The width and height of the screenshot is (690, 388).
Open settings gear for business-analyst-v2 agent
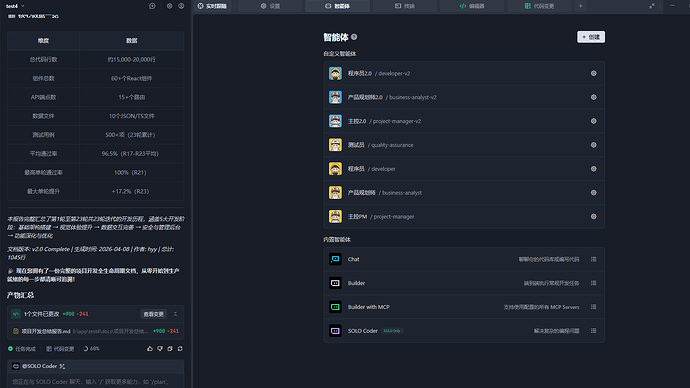click(594, 97)
